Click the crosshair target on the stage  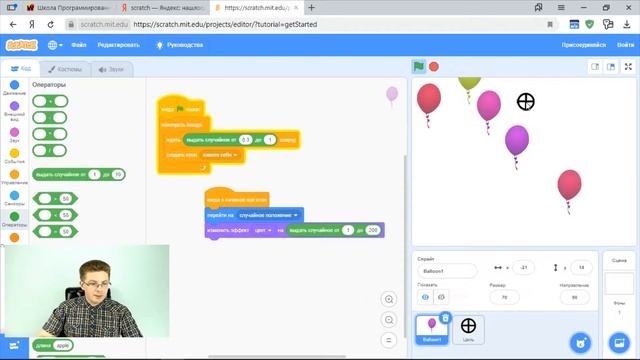pyautogui.click(x=525, y=102)
